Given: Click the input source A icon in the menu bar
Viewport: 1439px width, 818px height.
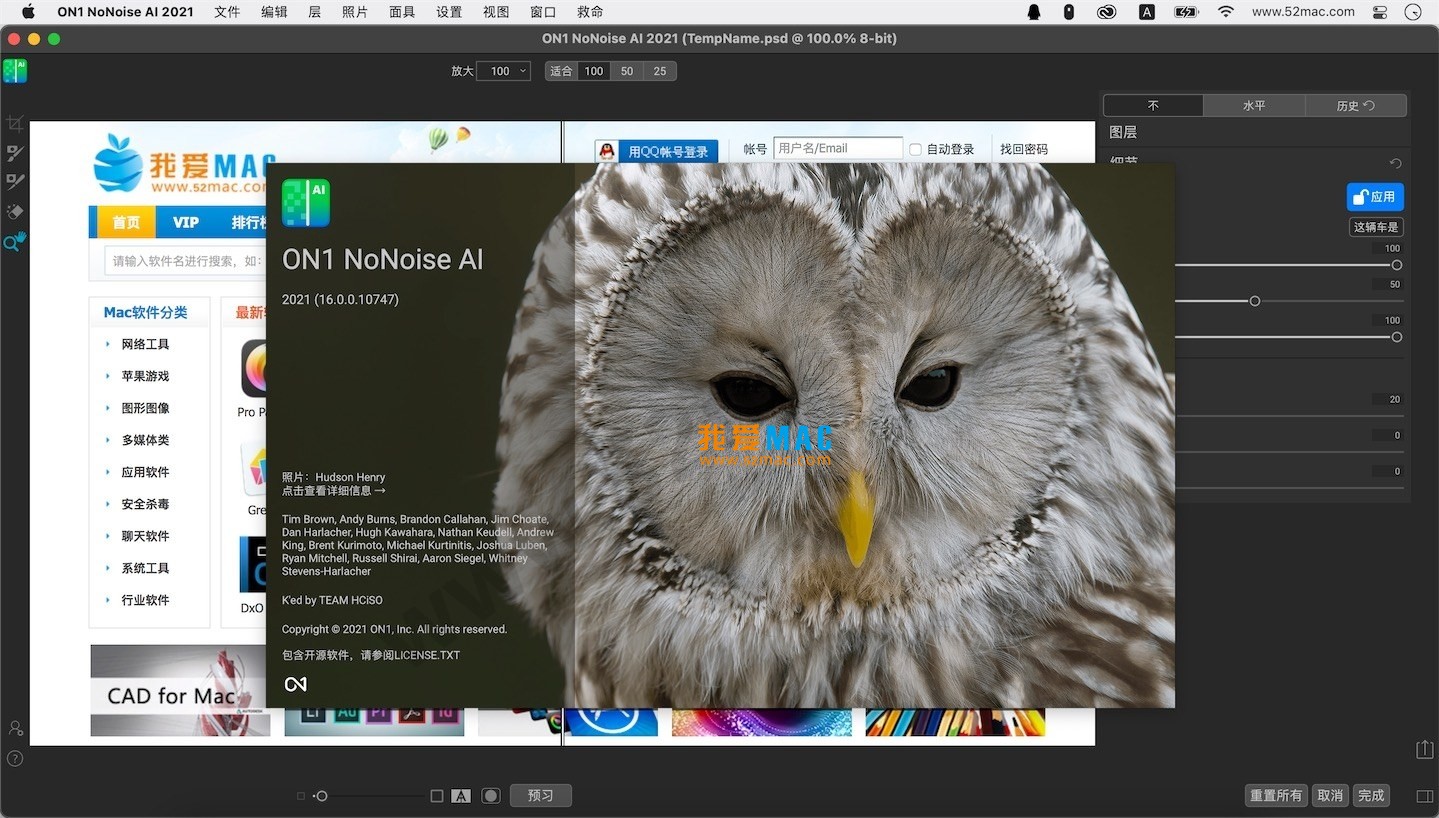Looking at the screenshot, I should pyautogui.click(x=1147, y=12).
